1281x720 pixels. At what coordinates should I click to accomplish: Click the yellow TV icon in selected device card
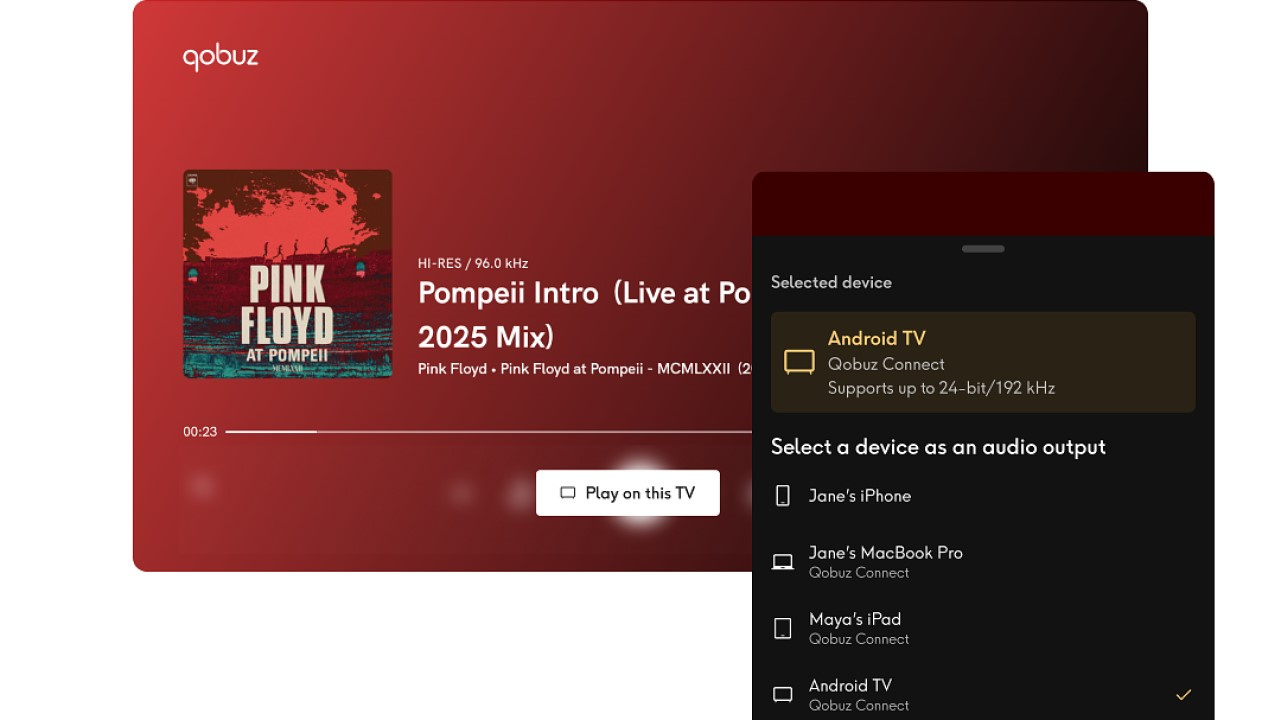click(x=799, y=362)
